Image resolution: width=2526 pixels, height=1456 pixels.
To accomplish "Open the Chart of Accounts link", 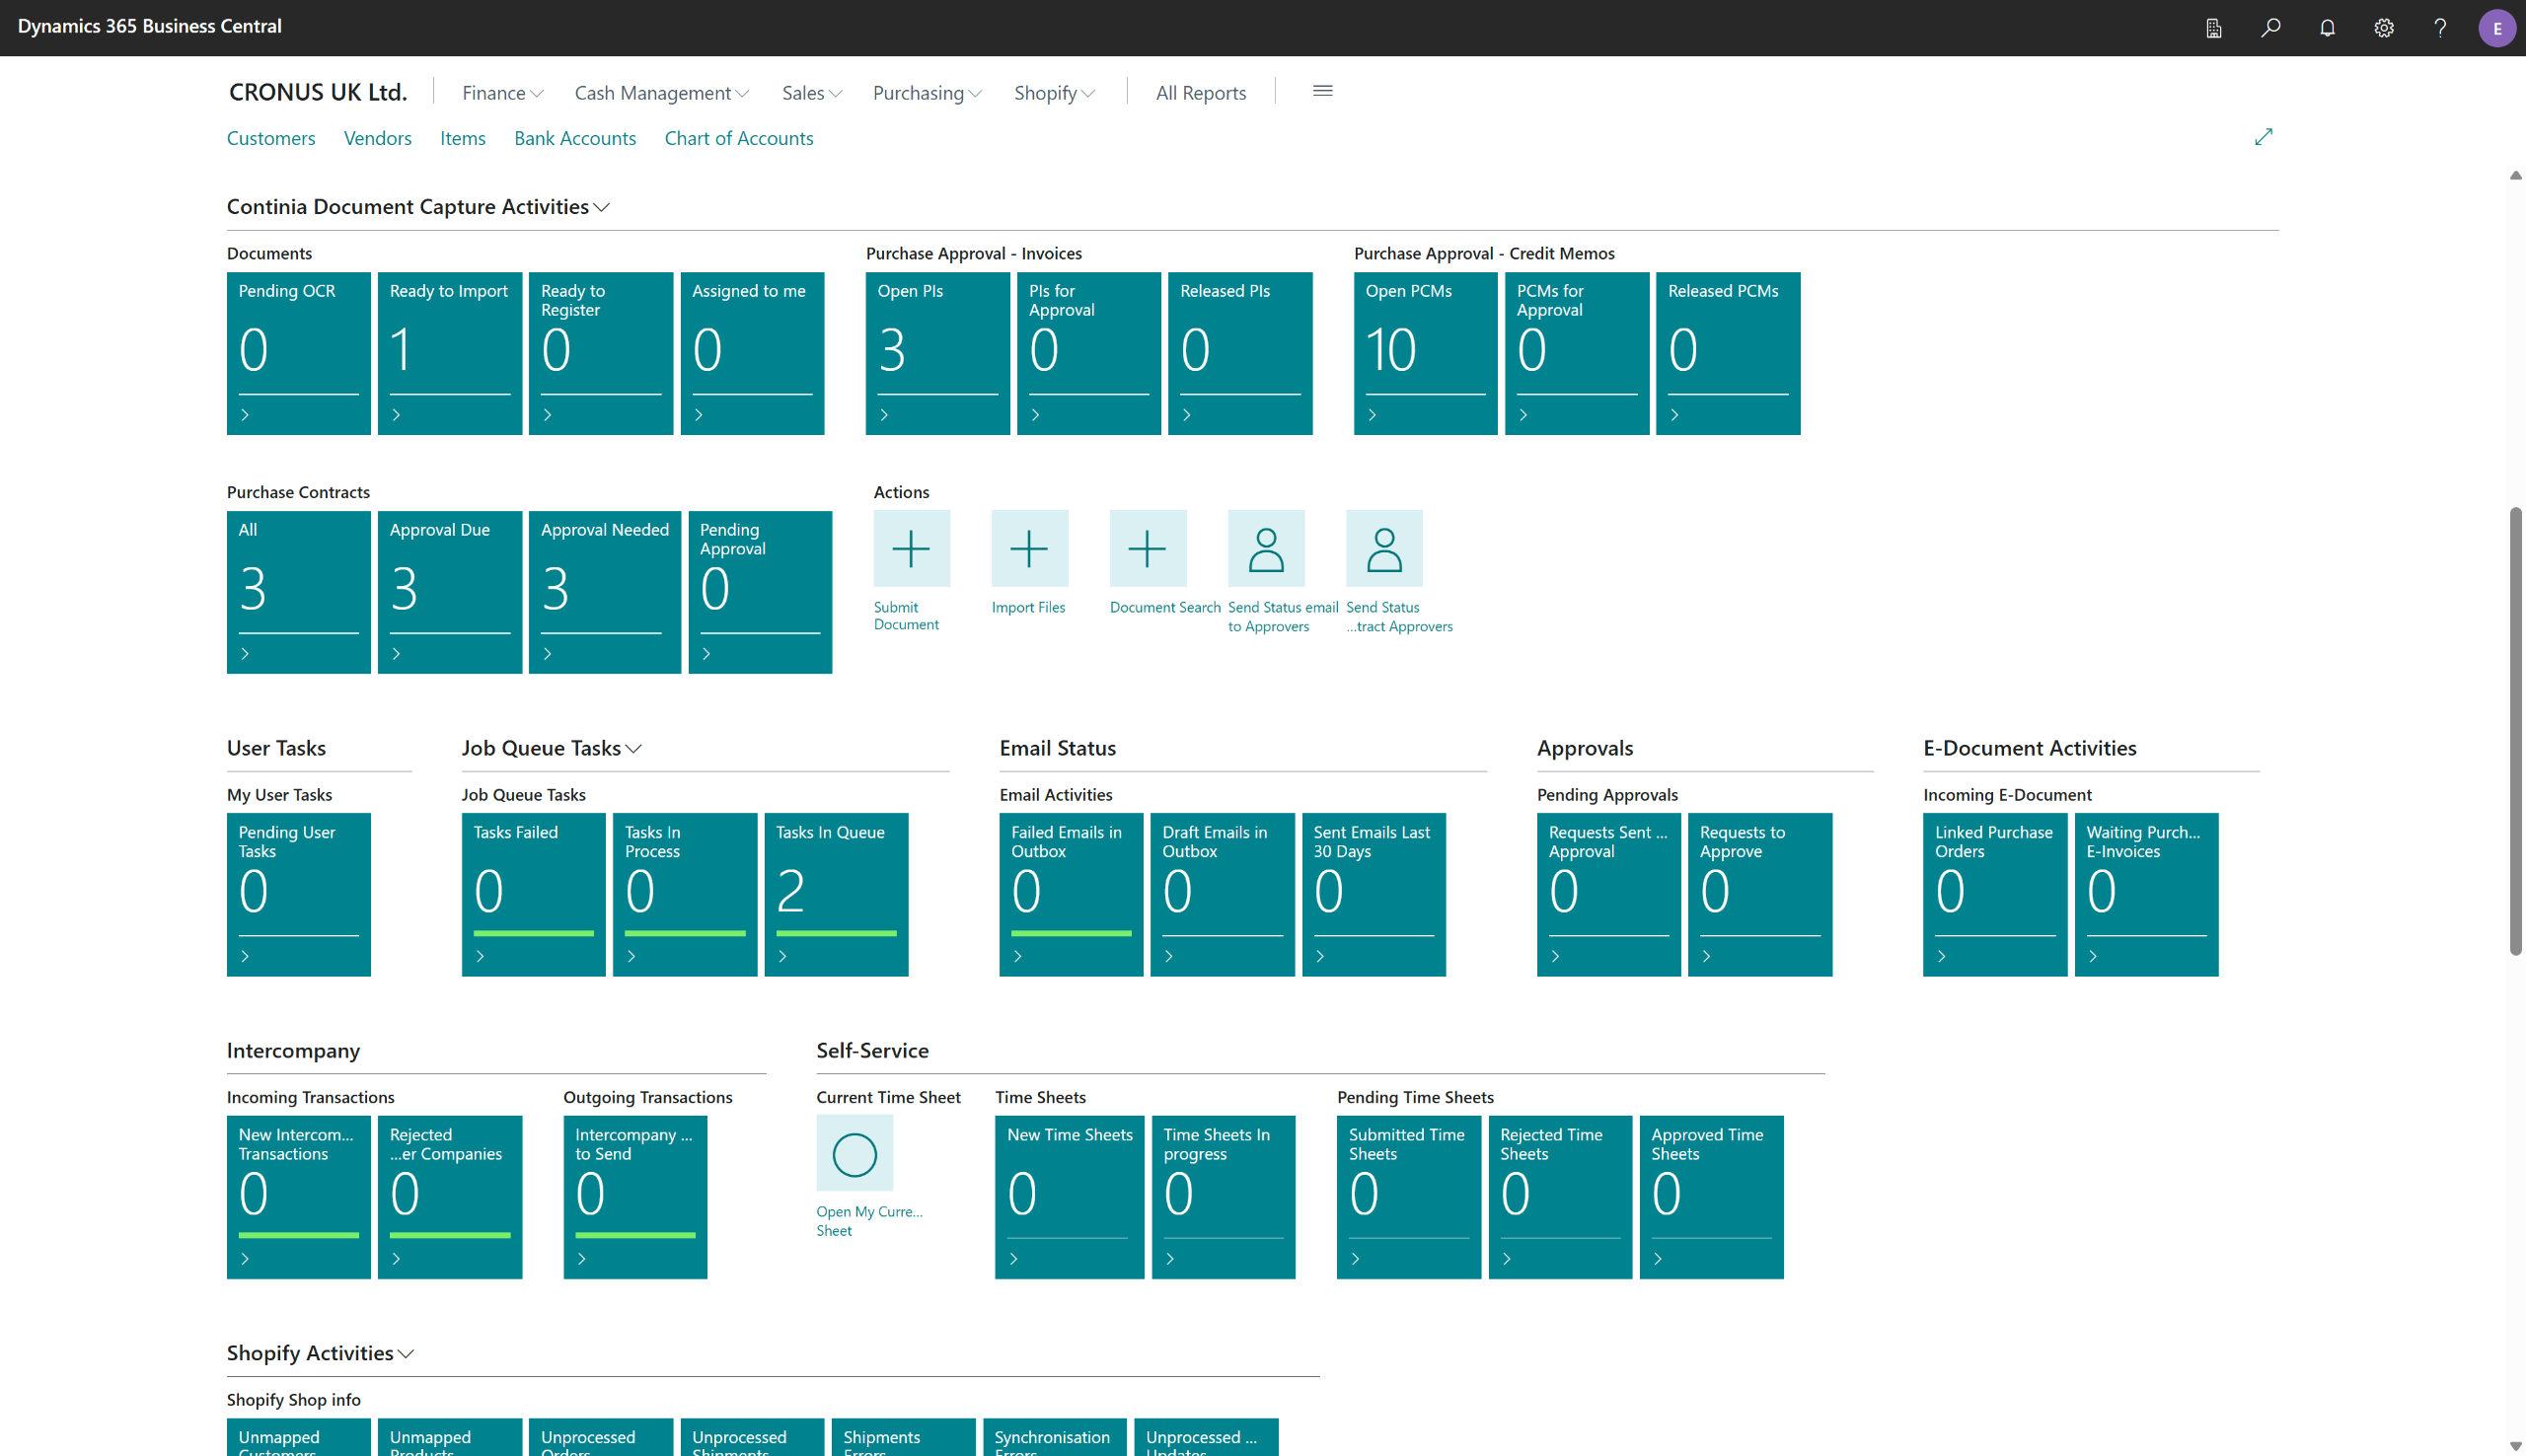I will pos(738,139).
